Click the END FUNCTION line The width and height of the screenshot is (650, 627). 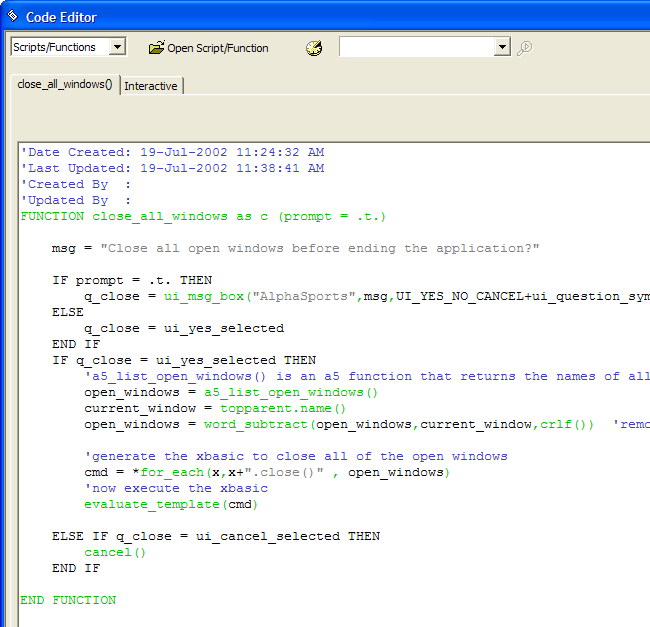click(68, 600)
